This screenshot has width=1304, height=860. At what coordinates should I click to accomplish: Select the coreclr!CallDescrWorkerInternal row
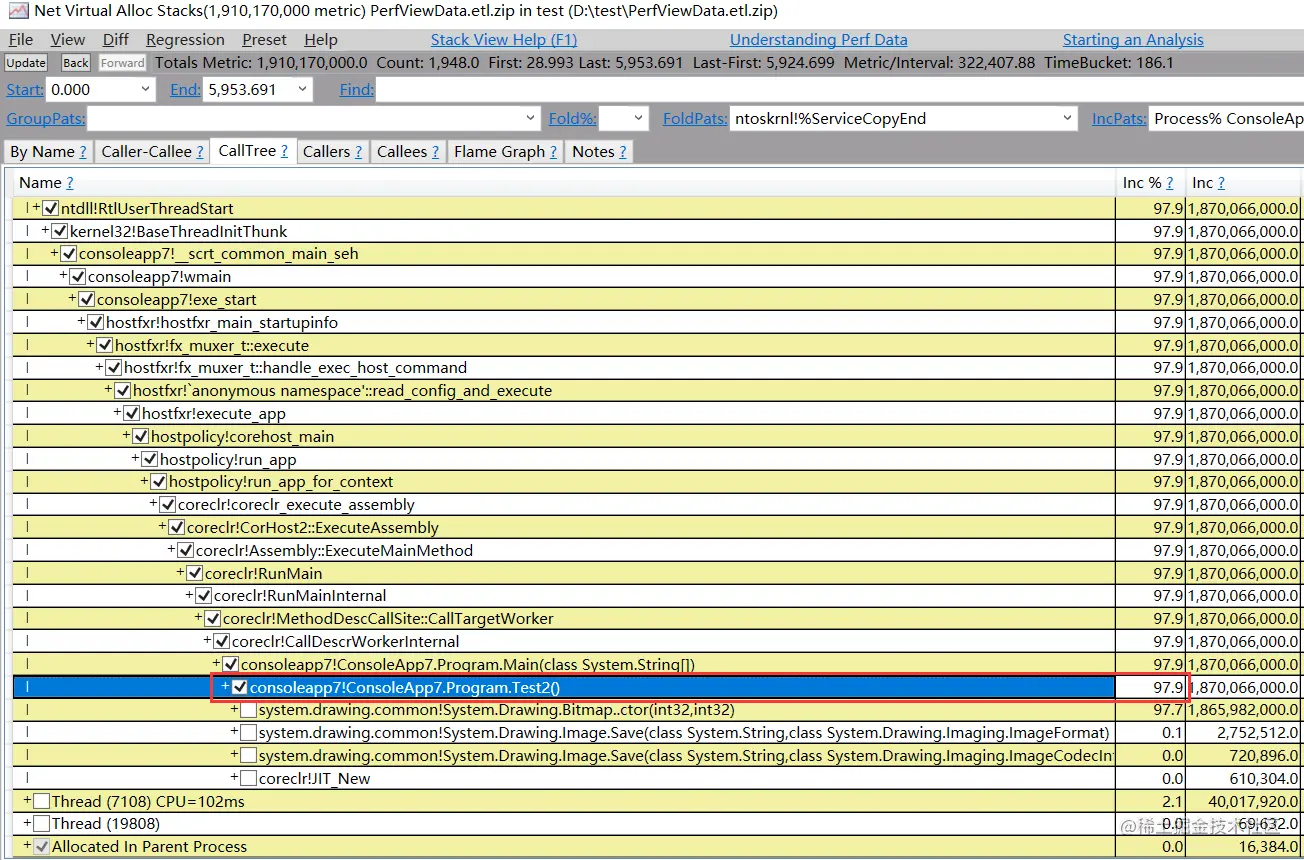pyautogui.click(x=564, y=642)
